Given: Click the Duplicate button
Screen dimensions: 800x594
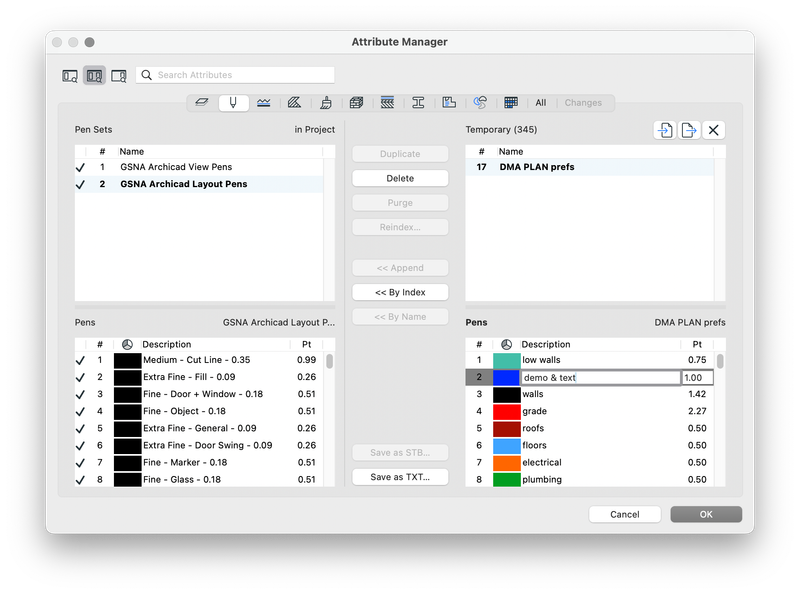Looking at the screenshot, I should pos(400,154).
